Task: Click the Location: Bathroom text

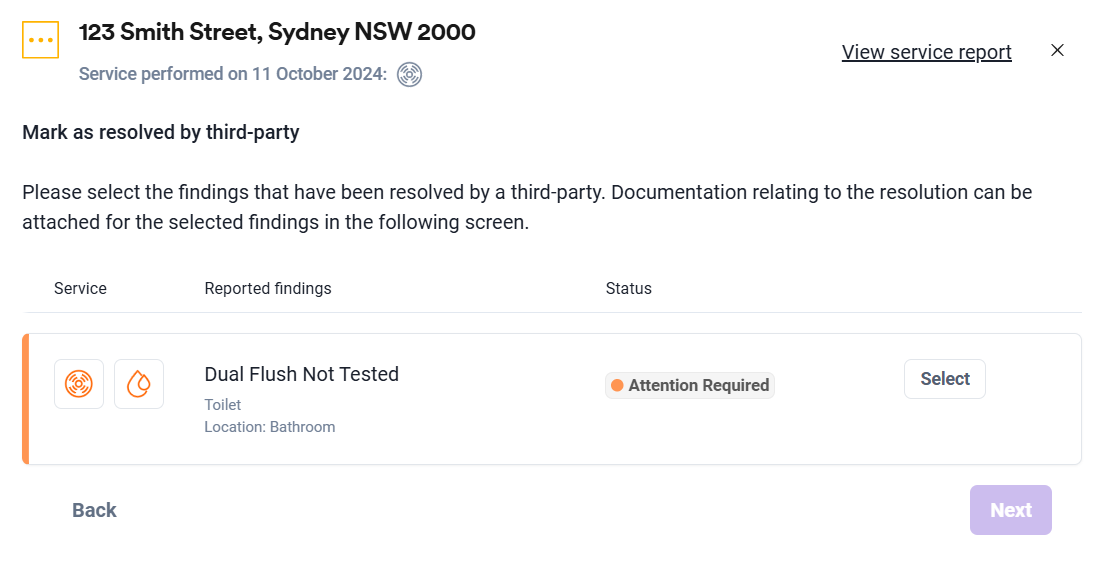Action: pos(269,427)
